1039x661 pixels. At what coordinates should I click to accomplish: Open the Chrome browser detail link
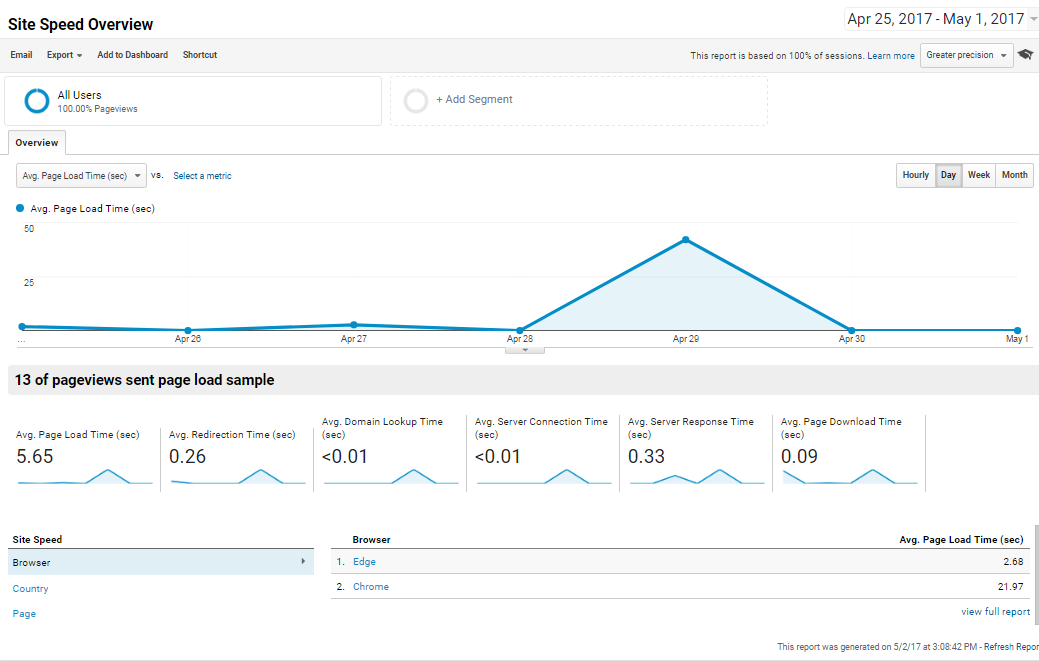(370, 586)
